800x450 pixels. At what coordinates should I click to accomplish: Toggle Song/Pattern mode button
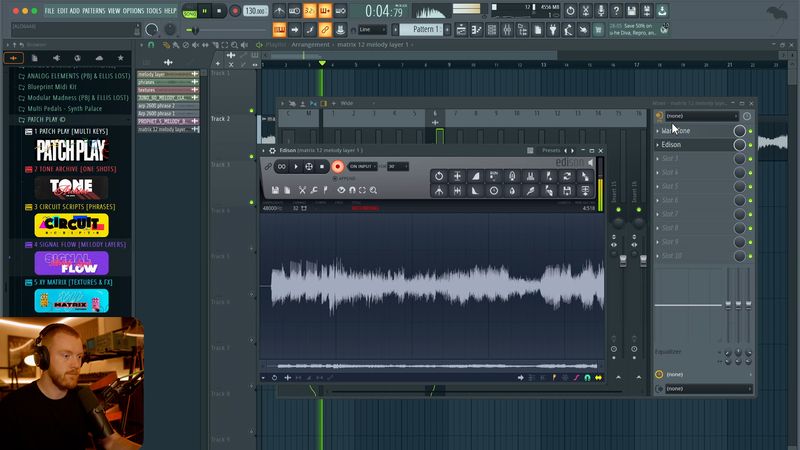coord(189,11)
